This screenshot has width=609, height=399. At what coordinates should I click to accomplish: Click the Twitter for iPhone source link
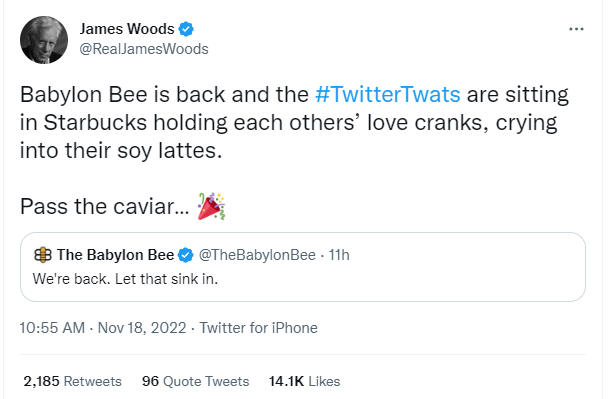pos(259,328)
